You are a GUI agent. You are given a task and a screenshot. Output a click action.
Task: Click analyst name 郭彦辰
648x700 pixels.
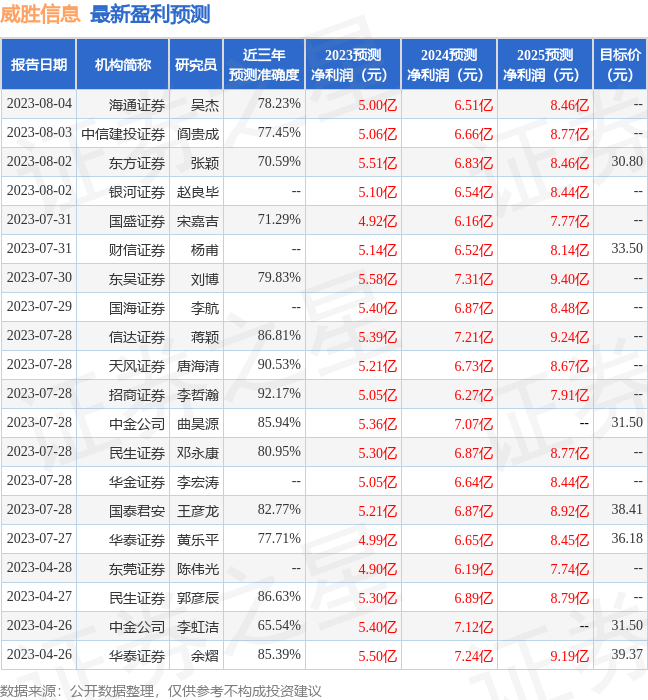pos(198,599)
